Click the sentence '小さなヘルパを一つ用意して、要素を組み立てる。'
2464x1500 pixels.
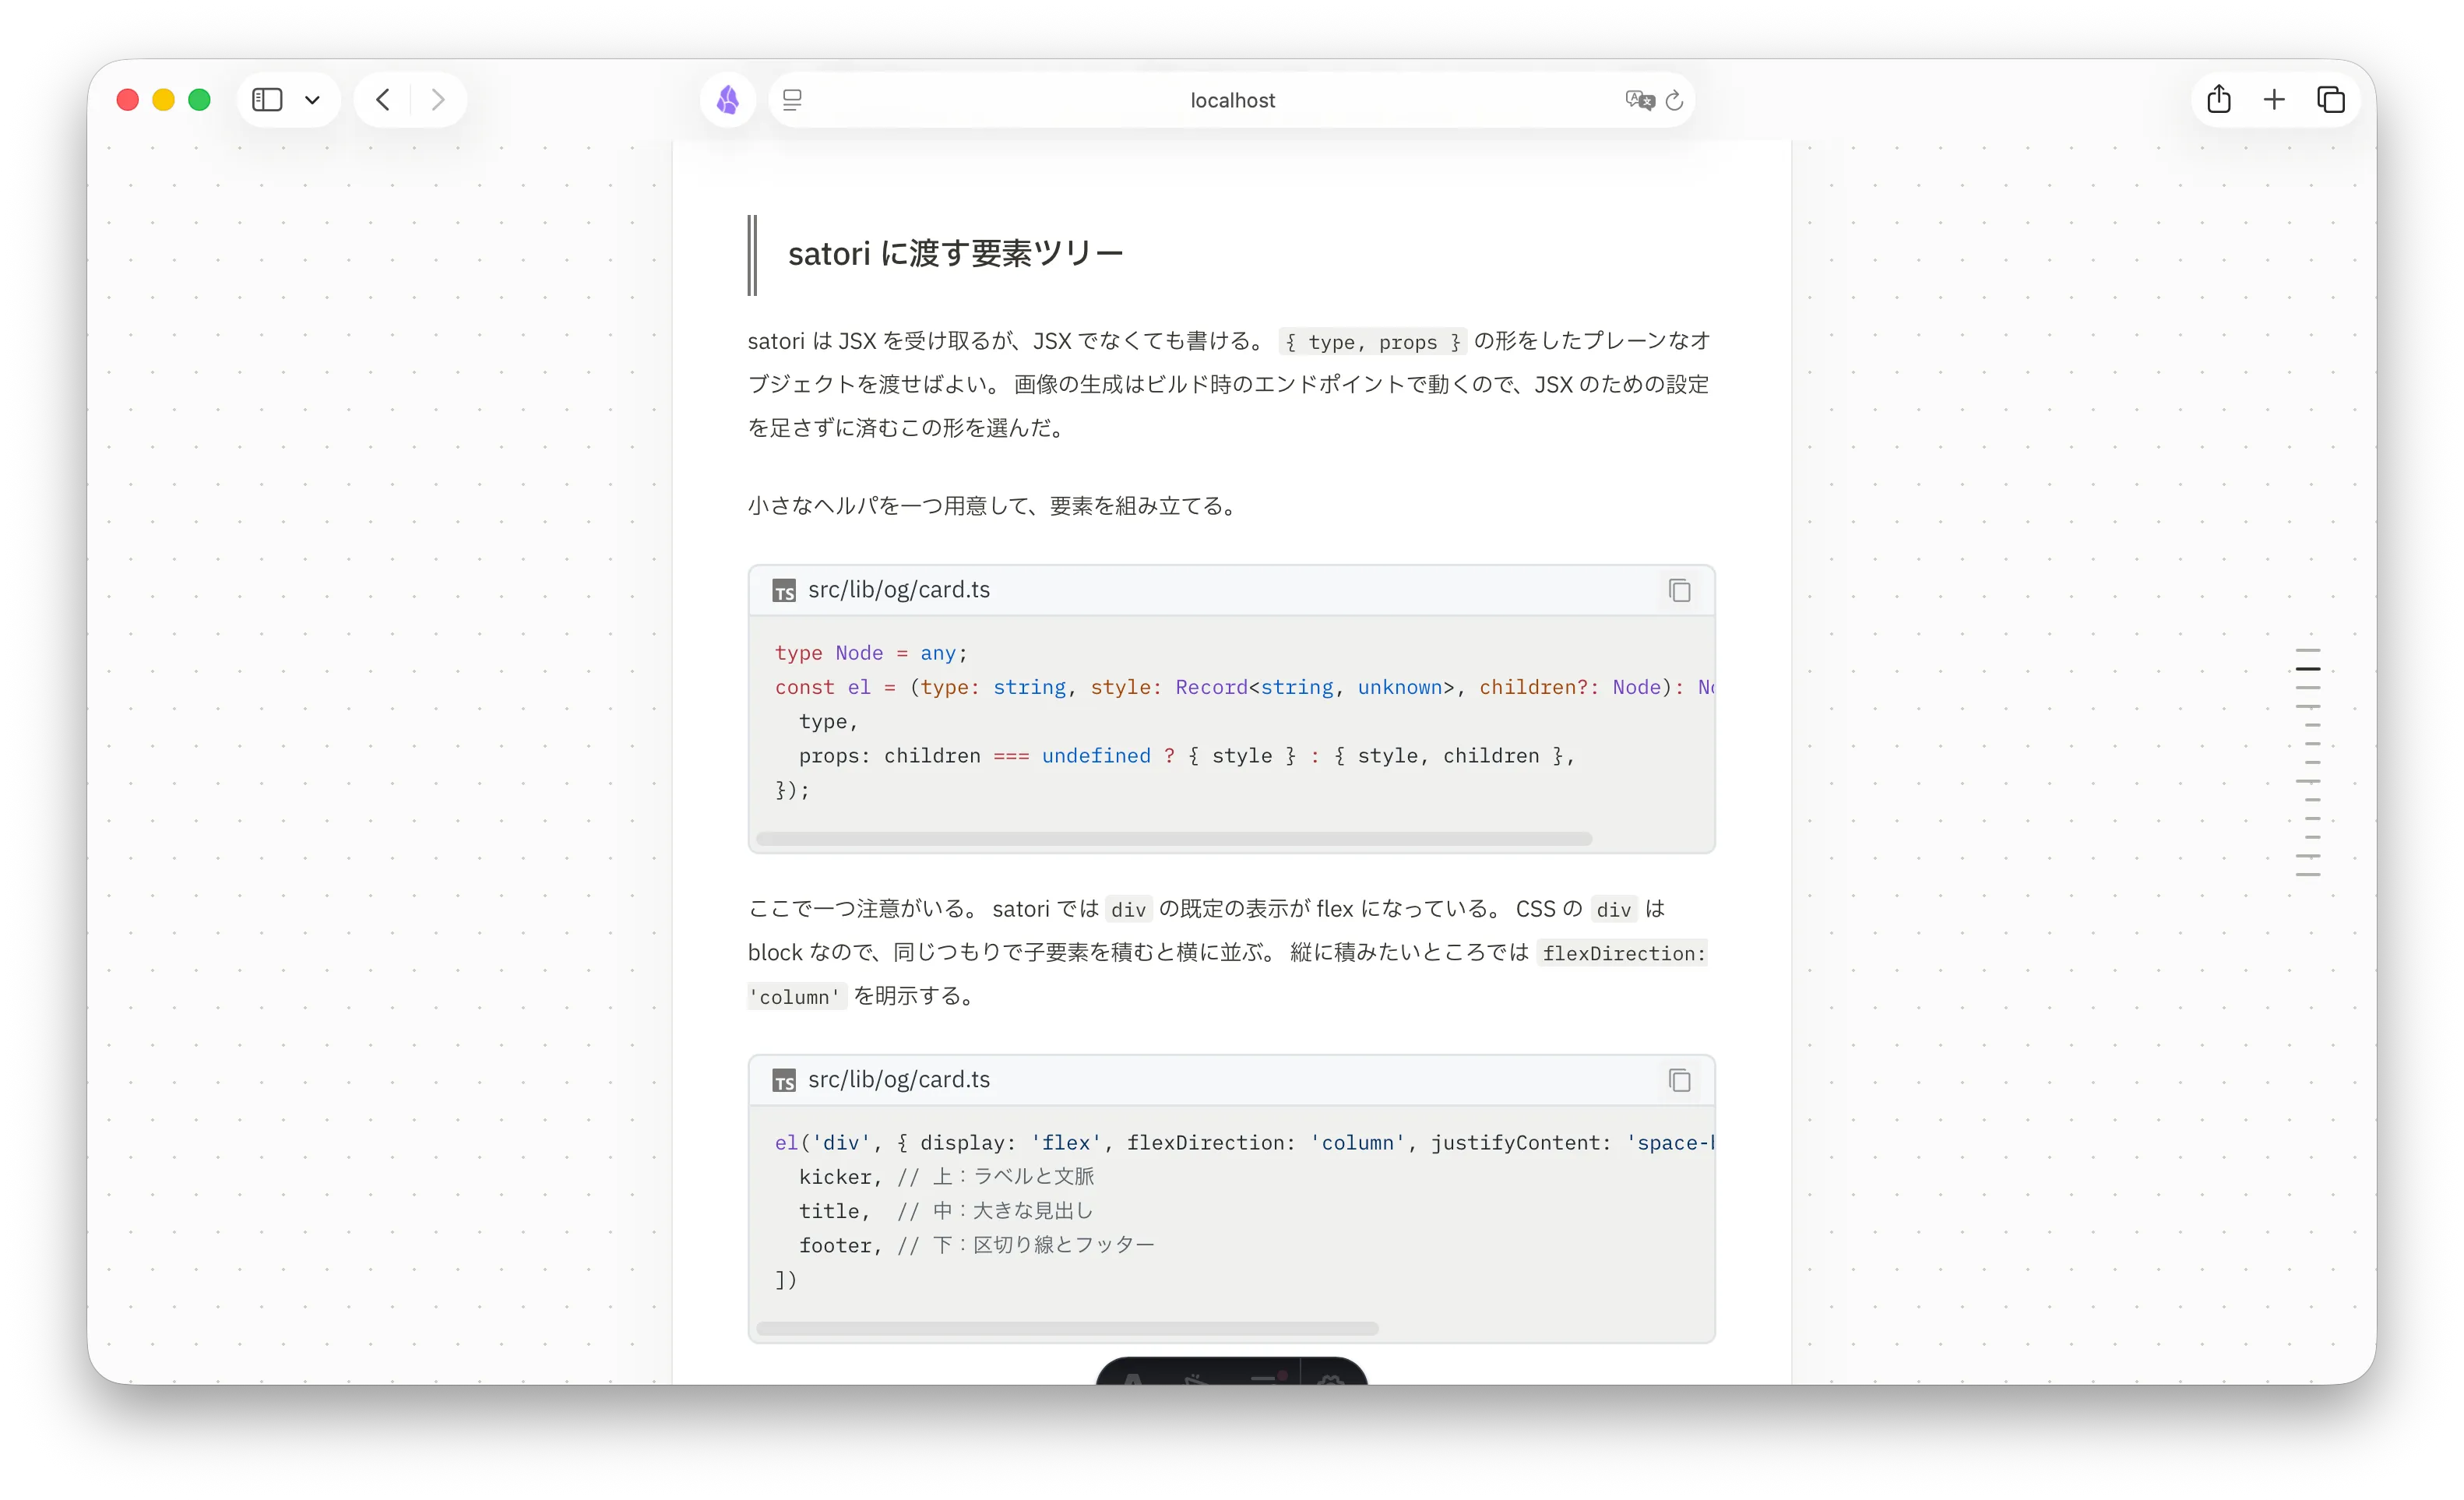coord(995,506)
